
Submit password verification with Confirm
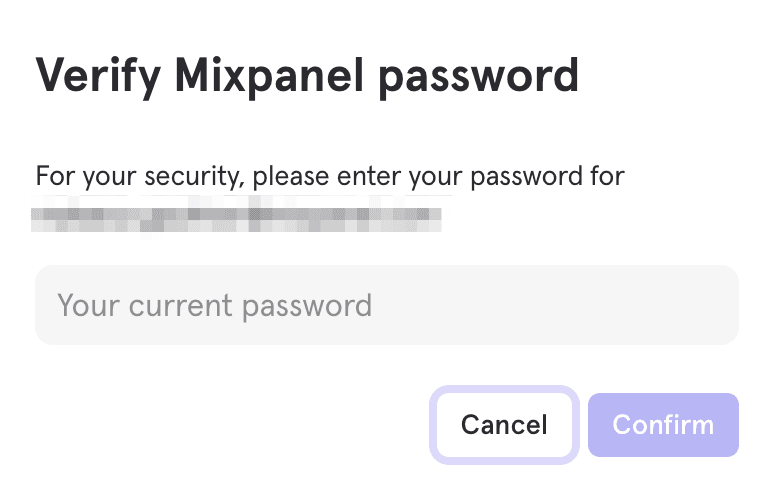point(663,424)
